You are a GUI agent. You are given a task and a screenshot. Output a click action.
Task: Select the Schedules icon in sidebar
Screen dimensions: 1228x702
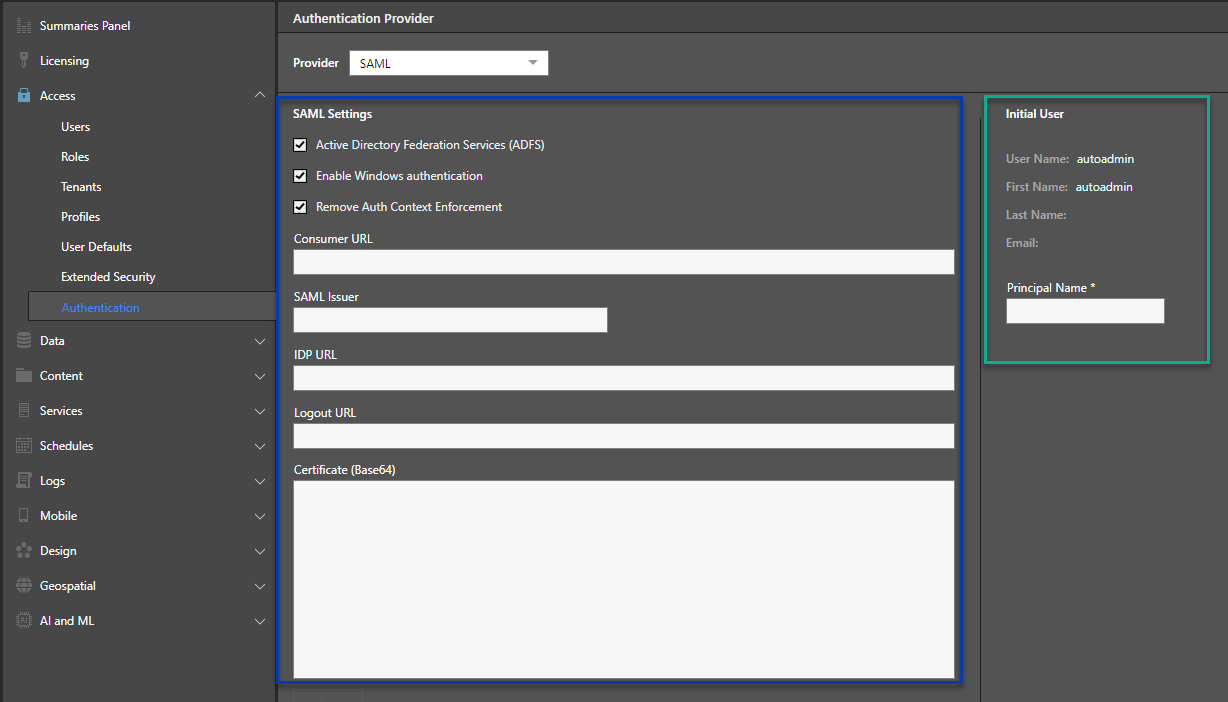tap(22, 445)
